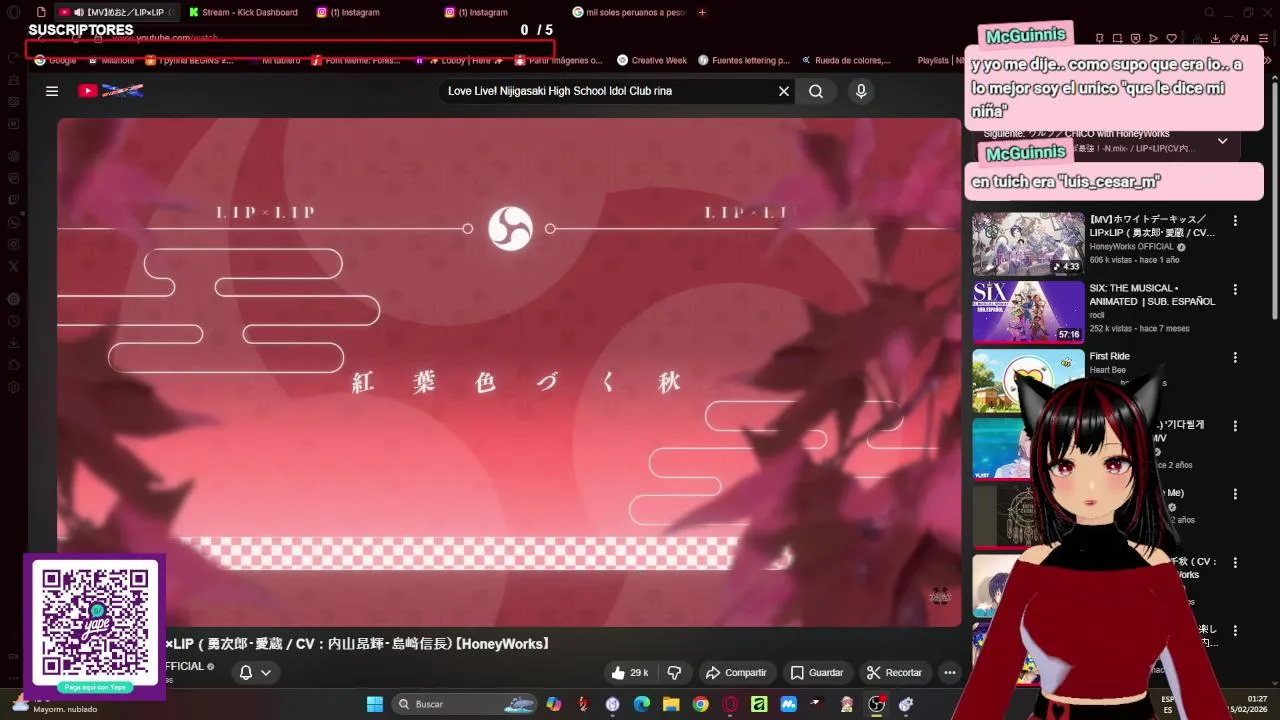Dislike the video with thumbs down

(x=674, y=673)
